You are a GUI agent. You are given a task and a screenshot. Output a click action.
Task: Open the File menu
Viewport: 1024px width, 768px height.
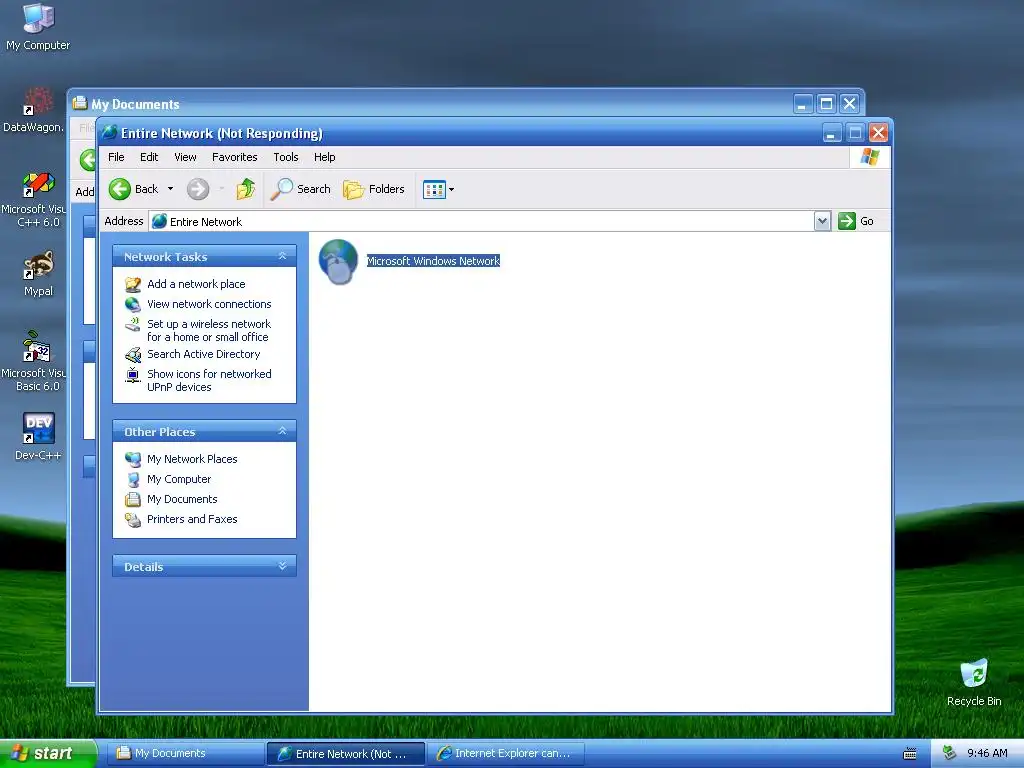(116, 157)
